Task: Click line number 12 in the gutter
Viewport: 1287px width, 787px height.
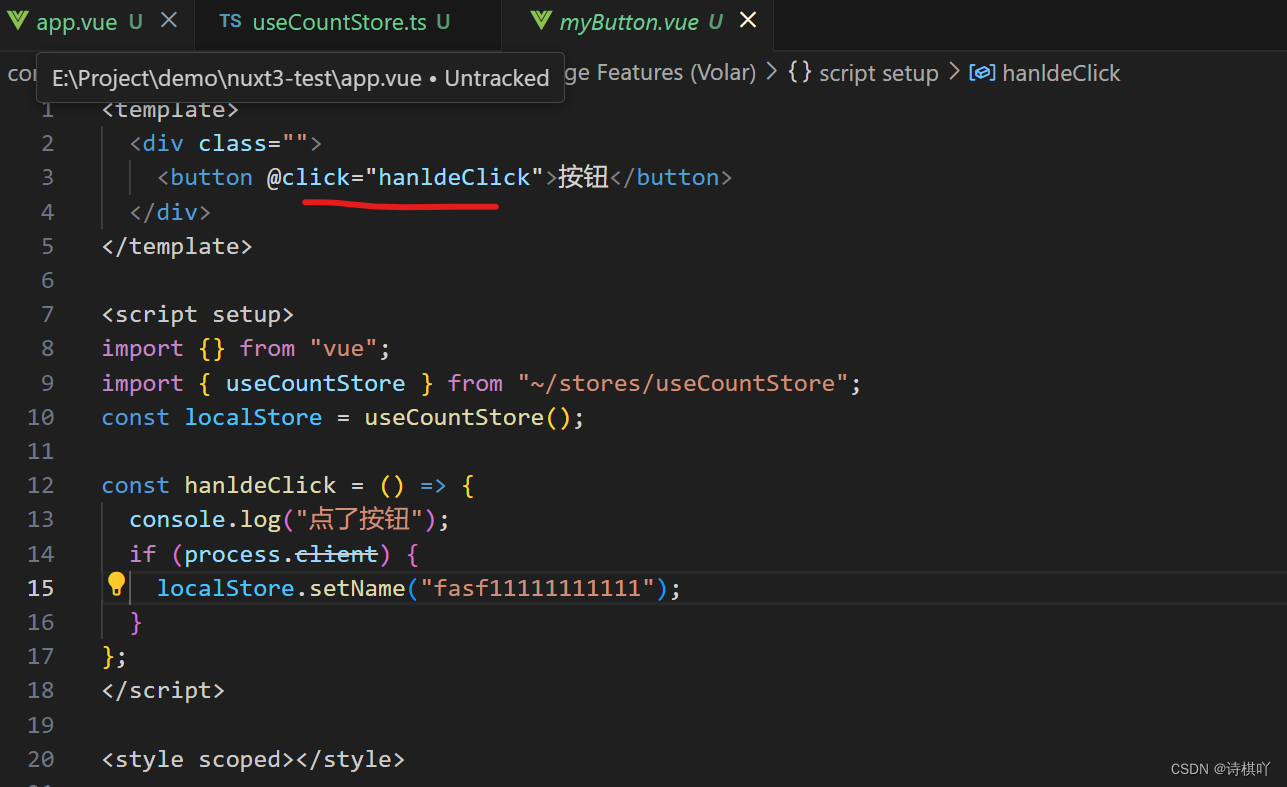Action: [40, 485]
